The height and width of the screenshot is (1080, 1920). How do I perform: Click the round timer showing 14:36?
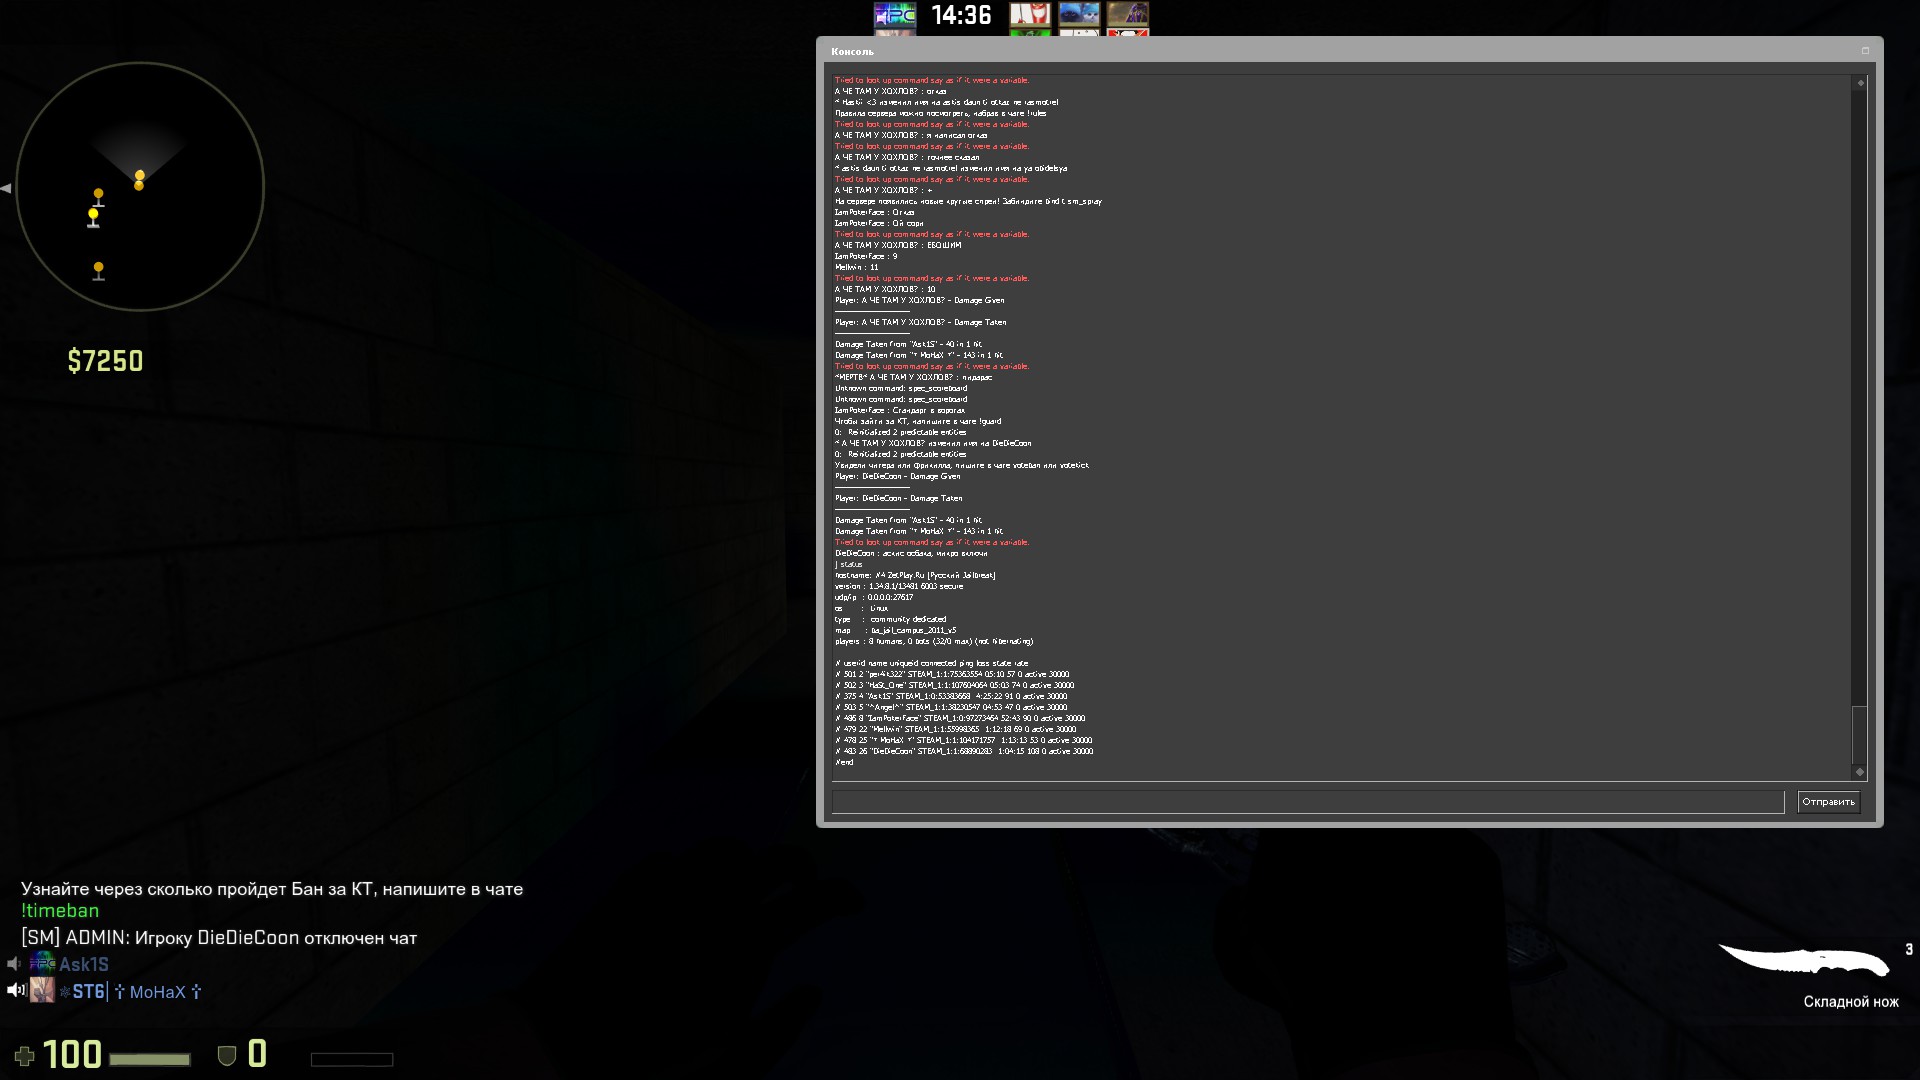961,15
